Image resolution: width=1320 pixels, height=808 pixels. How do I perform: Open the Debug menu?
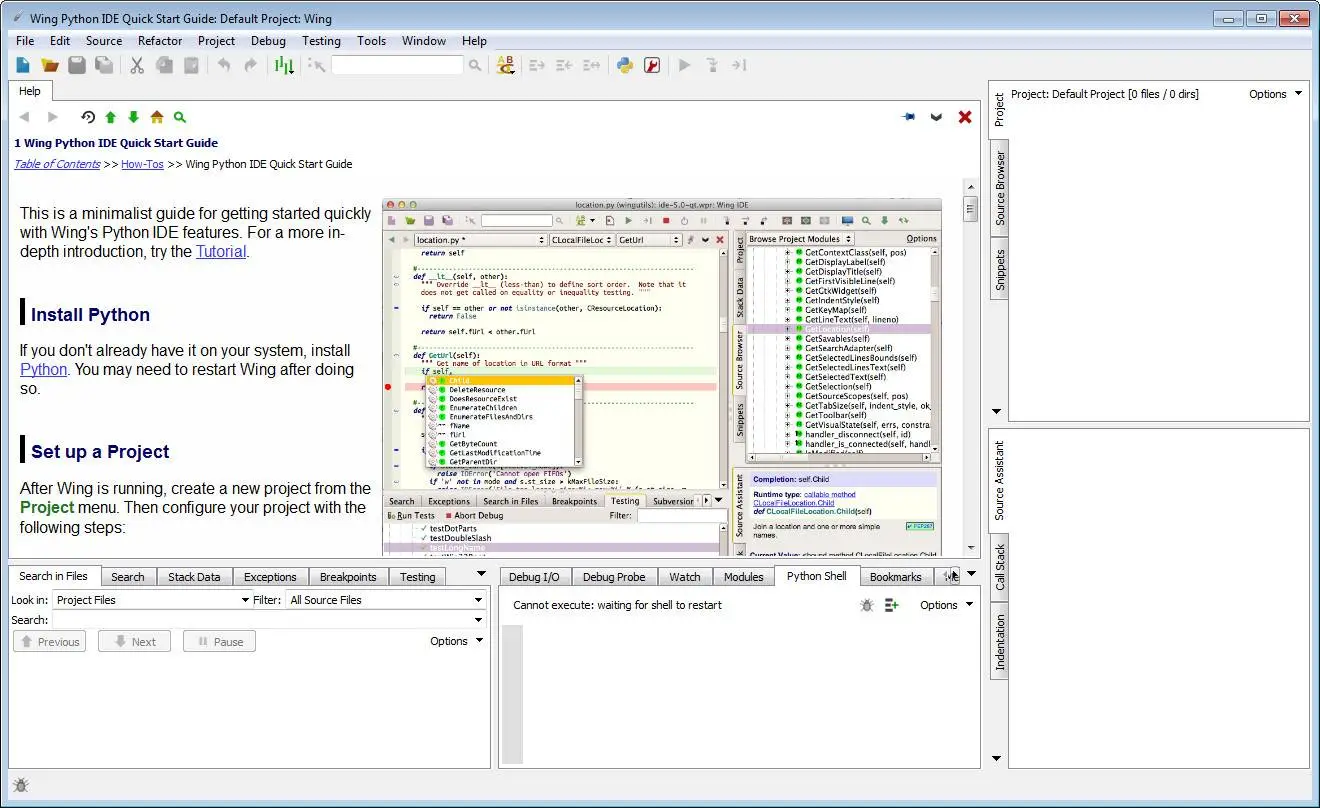pyautogui.click(x=268, y=41)
